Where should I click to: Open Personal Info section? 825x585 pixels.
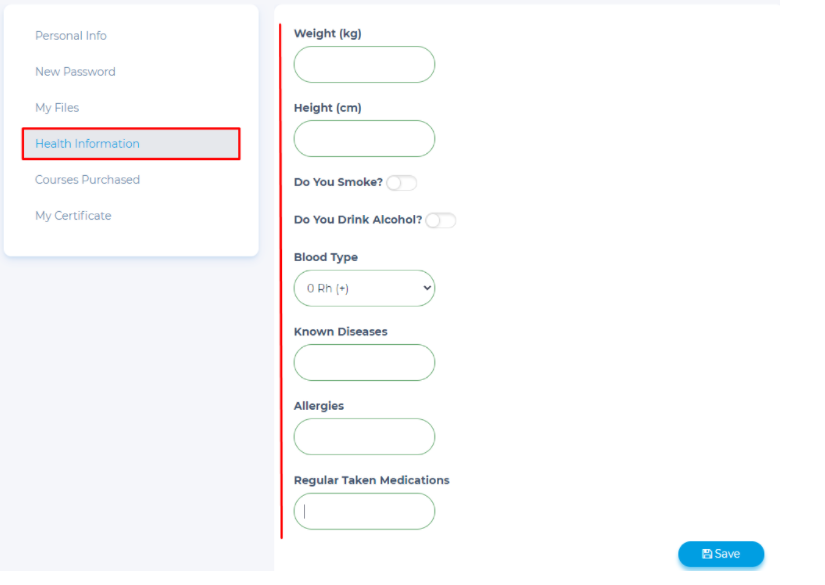71,36
